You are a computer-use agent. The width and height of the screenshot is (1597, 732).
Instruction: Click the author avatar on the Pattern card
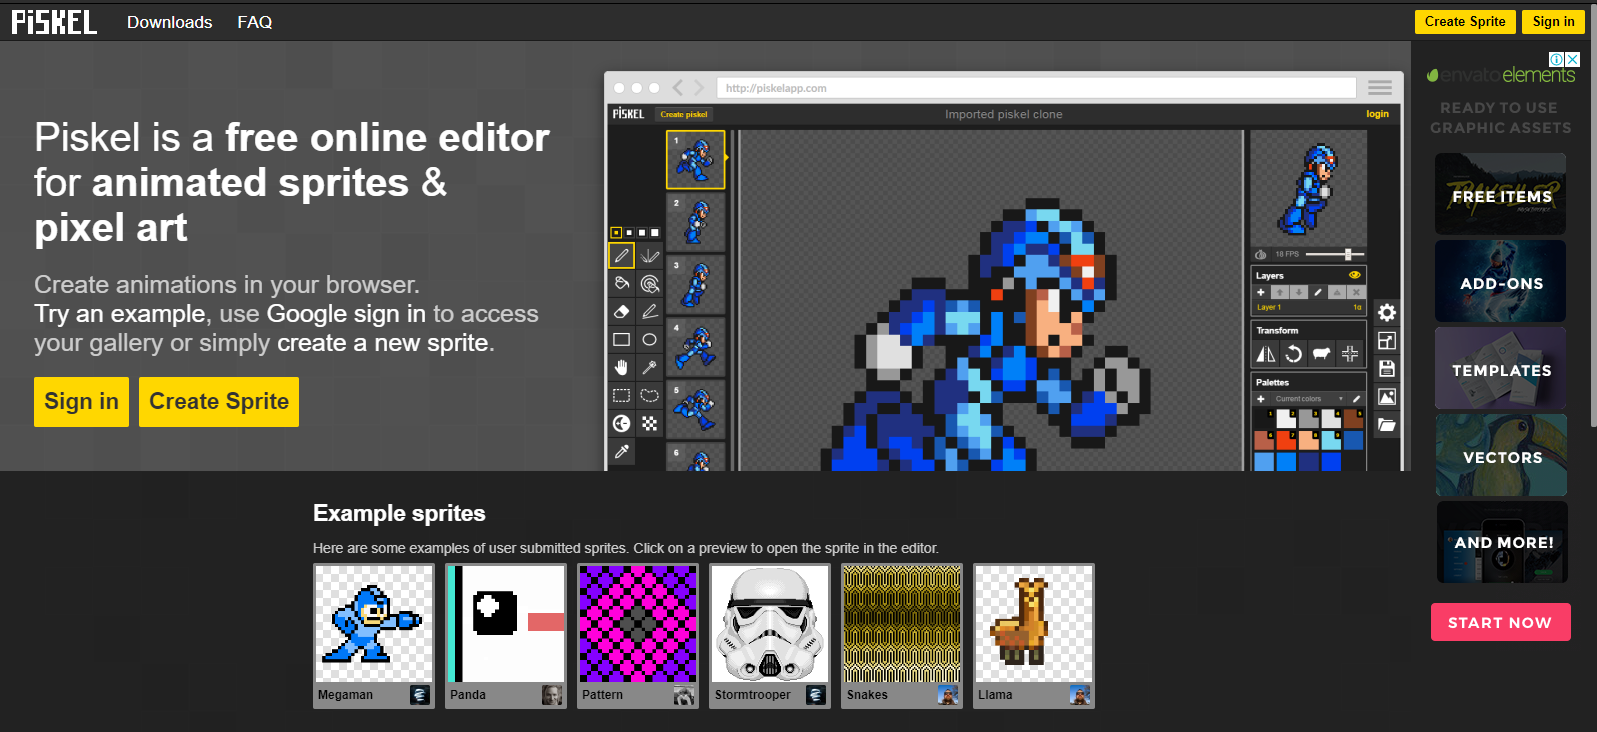coord(684,695)
